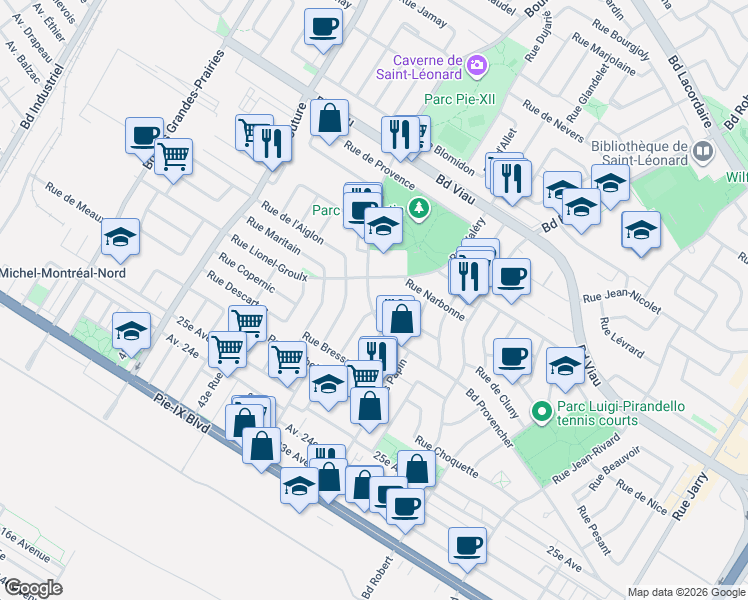Open shopping bag marker left of Rue Choquette
This screenshot has height=600, width=748.
click(x=416, y=471)
